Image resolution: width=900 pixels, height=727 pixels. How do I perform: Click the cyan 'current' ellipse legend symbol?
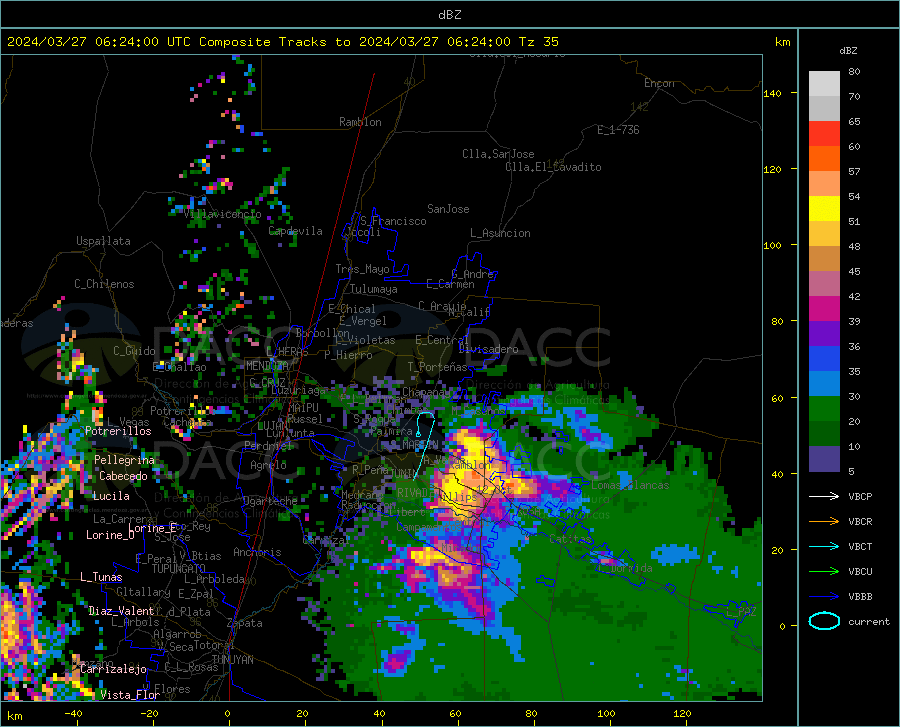click(x=824, y=621)
